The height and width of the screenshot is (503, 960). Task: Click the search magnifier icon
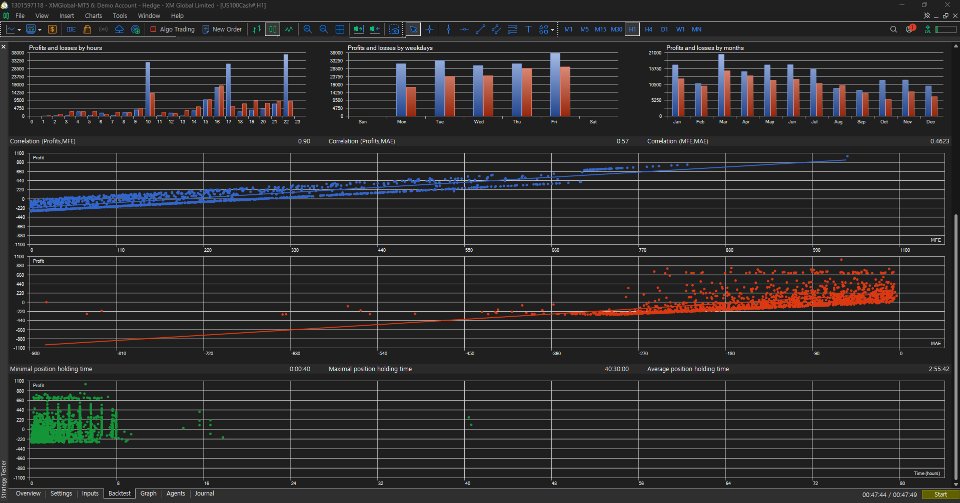tap(893, 29)
